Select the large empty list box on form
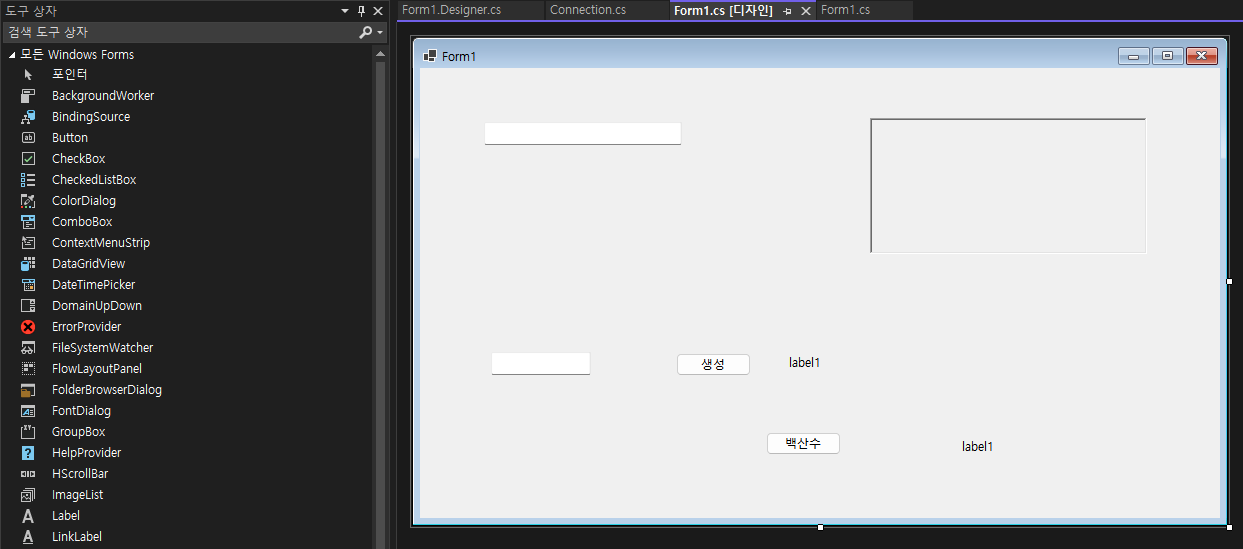Viewport: 1243px width, 549px height. [1008, 186]
